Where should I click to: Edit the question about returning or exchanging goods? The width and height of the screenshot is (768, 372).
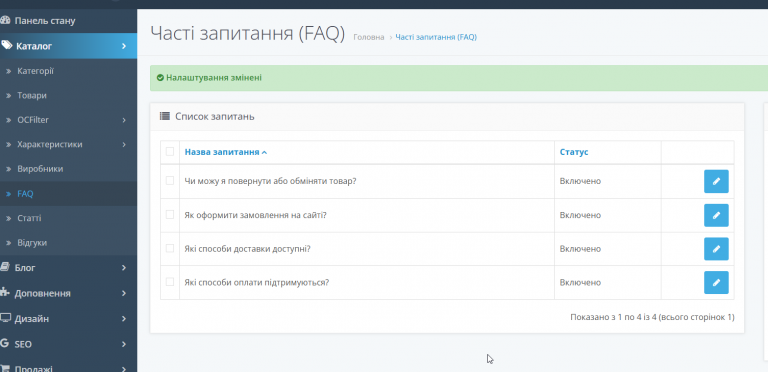[x=716, y=181]
